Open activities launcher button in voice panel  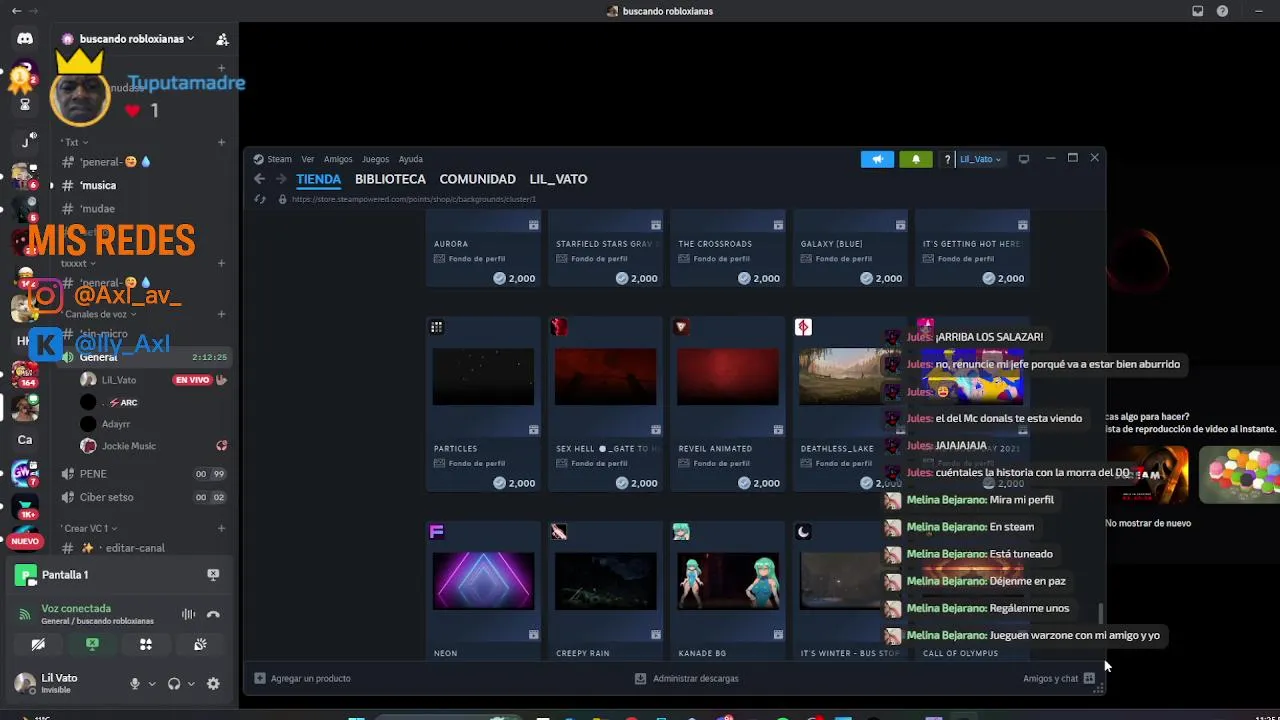(x=146, y=645)
